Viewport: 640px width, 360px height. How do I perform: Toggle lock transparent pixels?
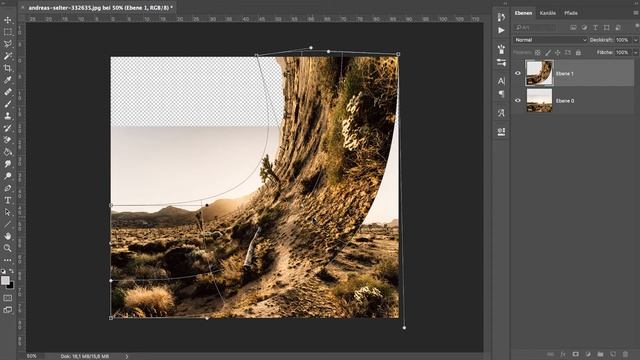point(538,53)
